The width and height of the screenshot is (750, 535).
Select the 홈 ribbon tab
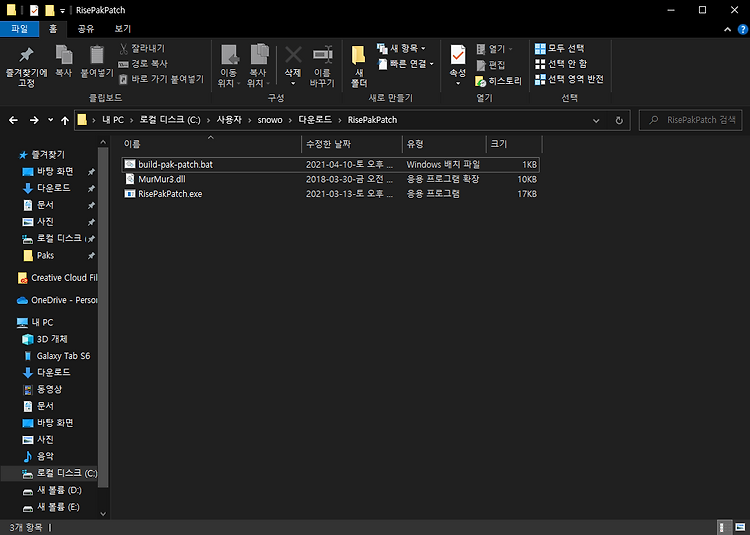(53, 29)
